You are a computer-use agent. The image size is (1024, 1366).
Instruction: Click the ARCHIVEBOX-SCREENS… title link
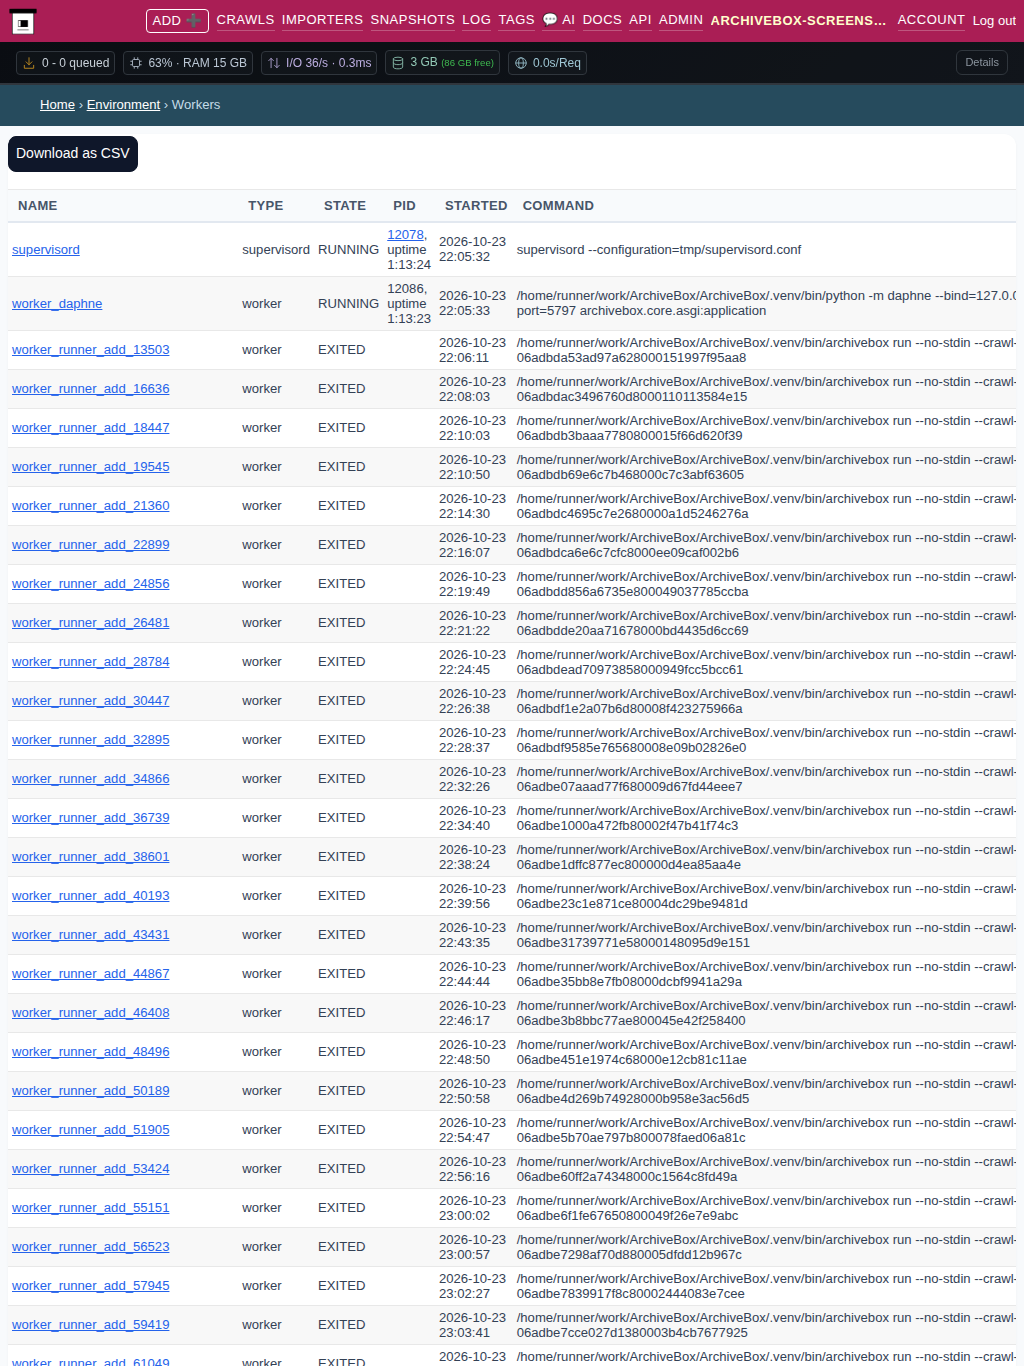pos(798,20)
